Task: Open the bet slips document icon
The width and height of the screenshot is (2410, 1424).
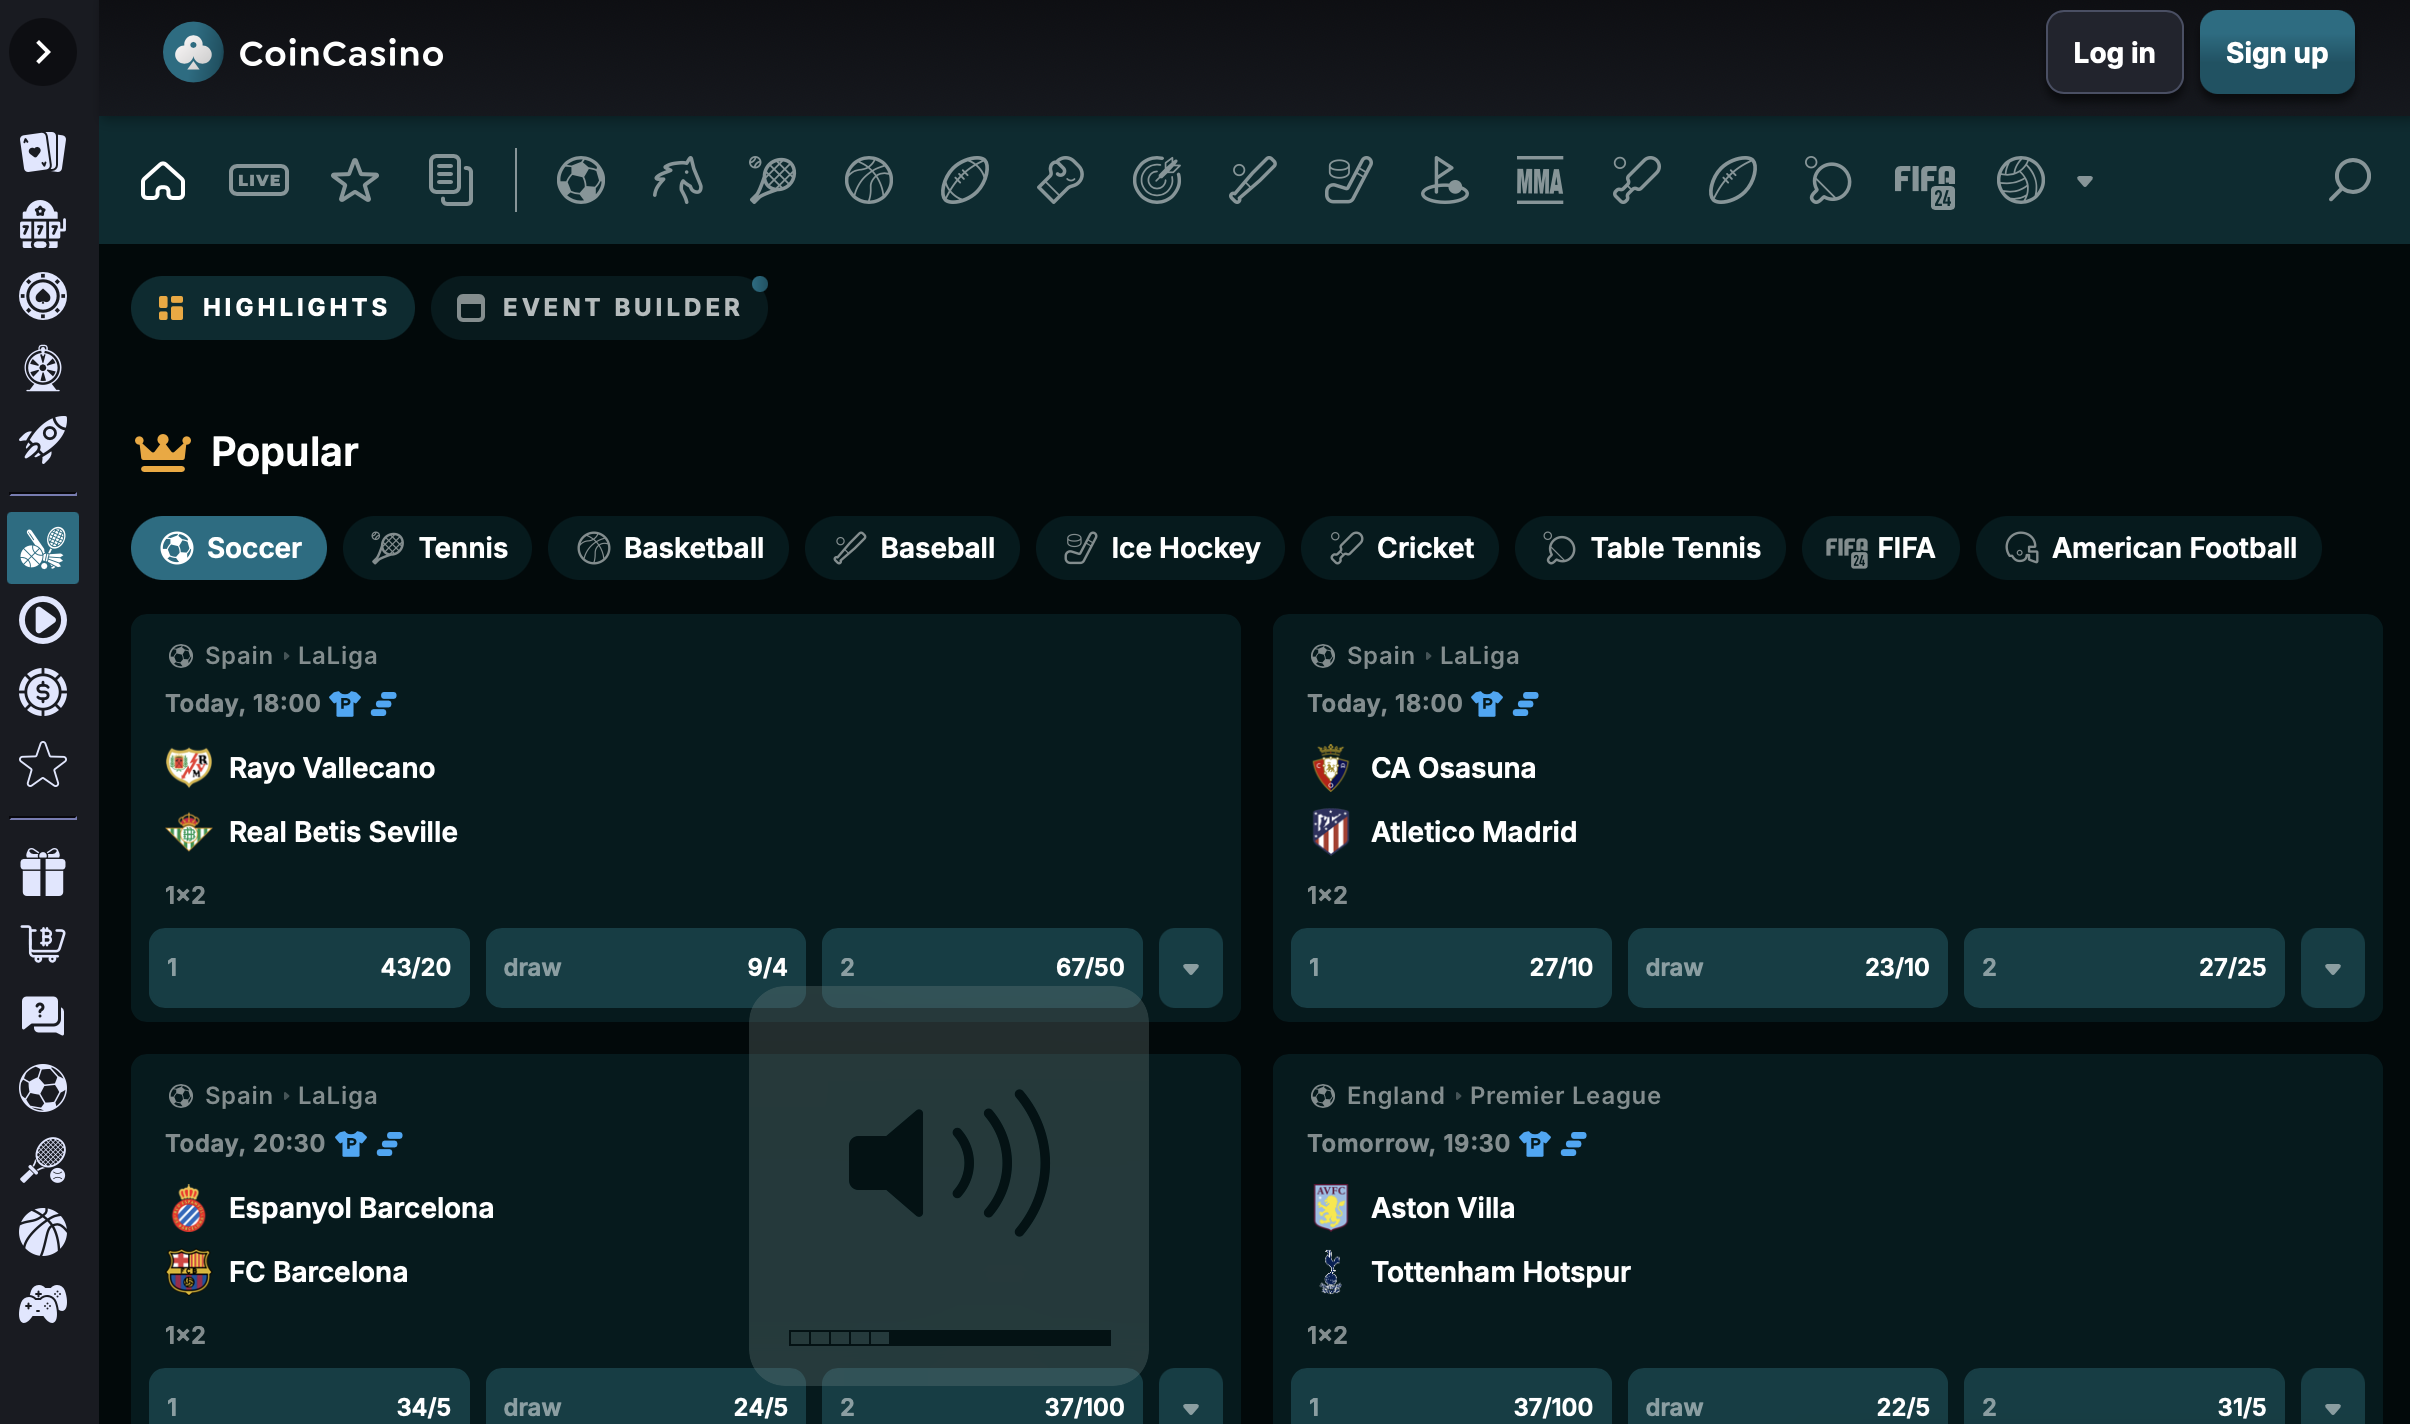Action: (451, 181)
